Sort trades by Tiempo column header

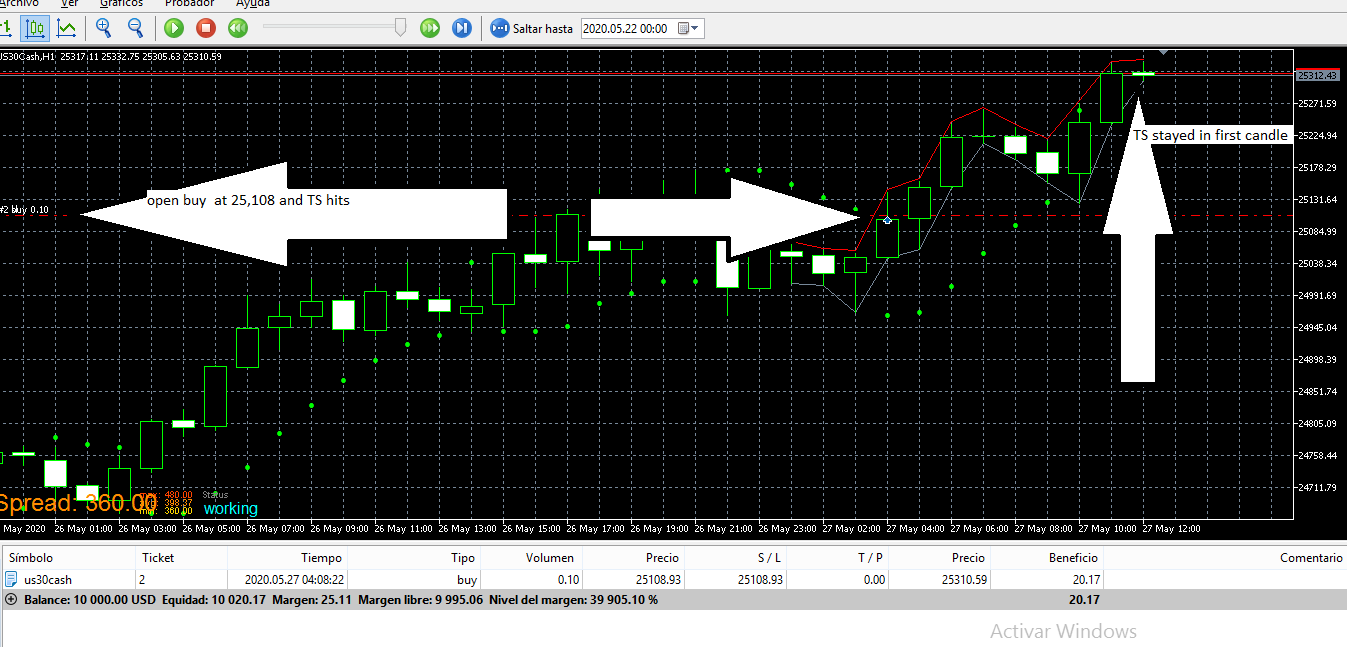288,558
